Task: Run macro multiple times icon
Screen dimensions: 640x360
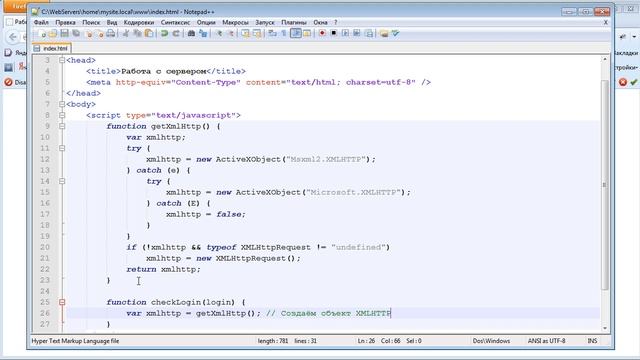Action: pos(357,33)
